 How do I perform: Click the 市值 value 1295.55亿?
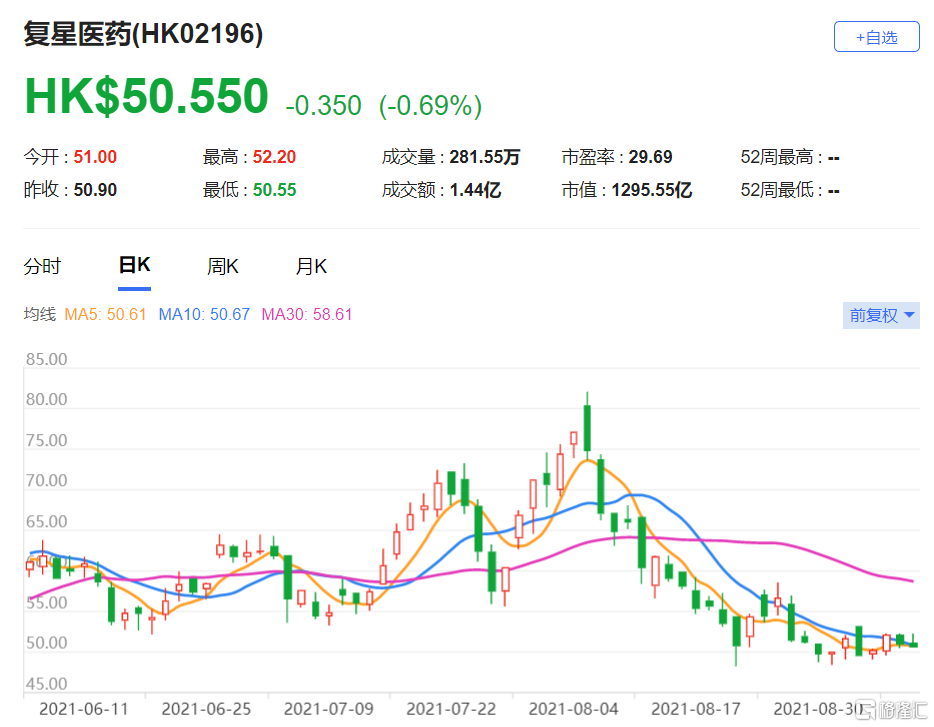click(651, 189)
